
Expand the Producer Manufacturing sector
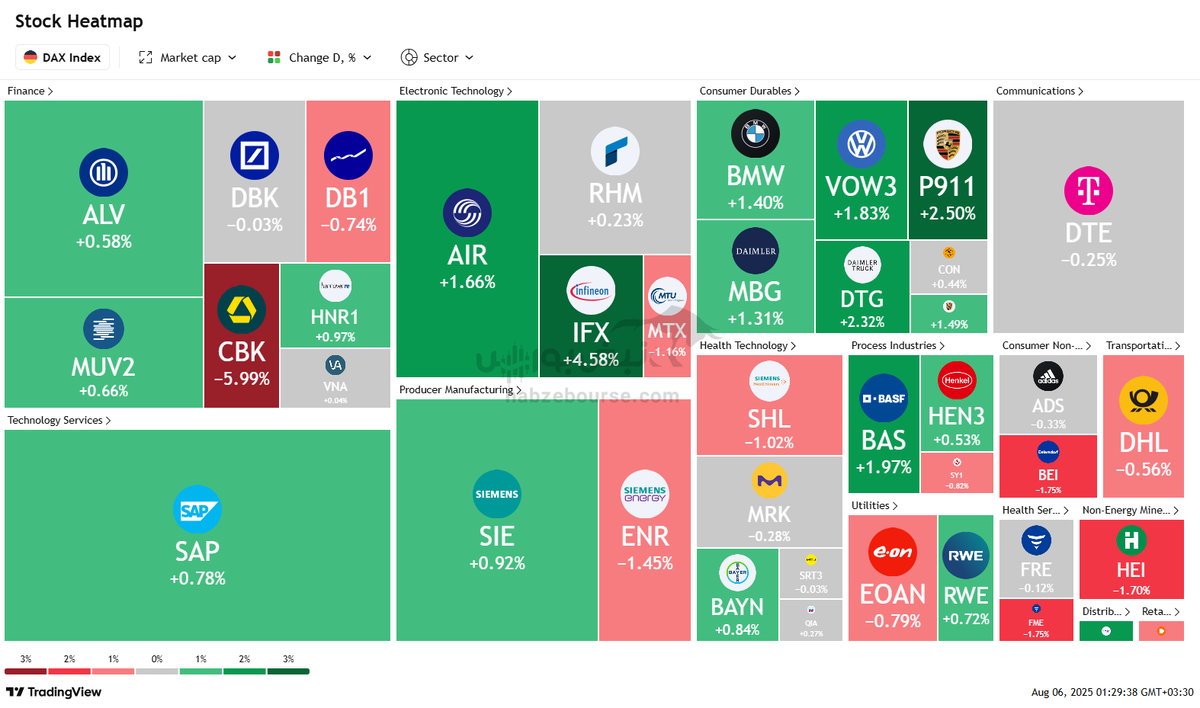click(x=460, y=389)
